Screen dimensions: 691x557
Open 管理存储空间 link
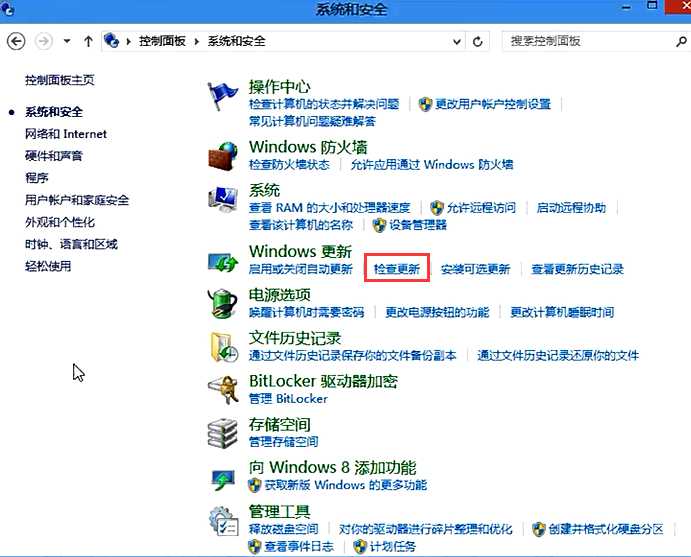[x=283, y=442]
